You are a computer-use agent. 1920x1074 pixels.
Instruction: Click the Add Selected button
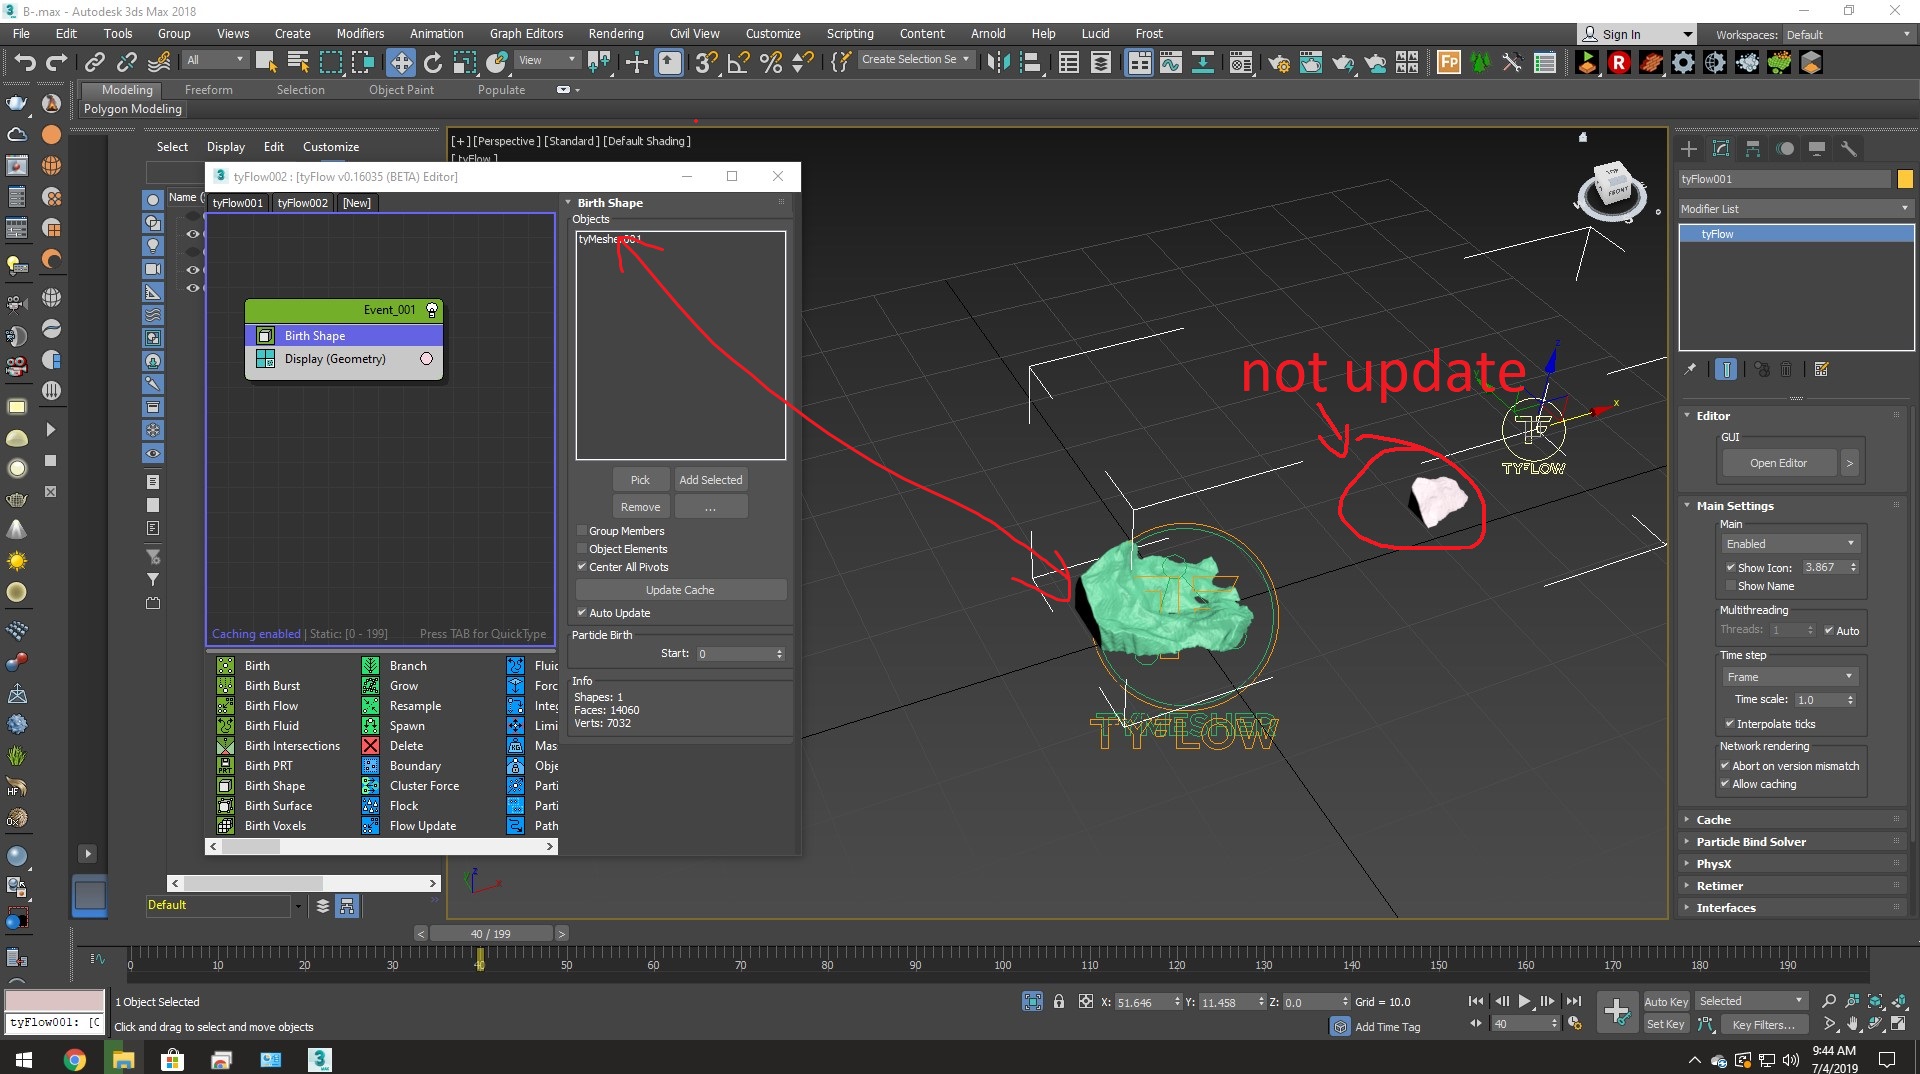coord(711,480)
